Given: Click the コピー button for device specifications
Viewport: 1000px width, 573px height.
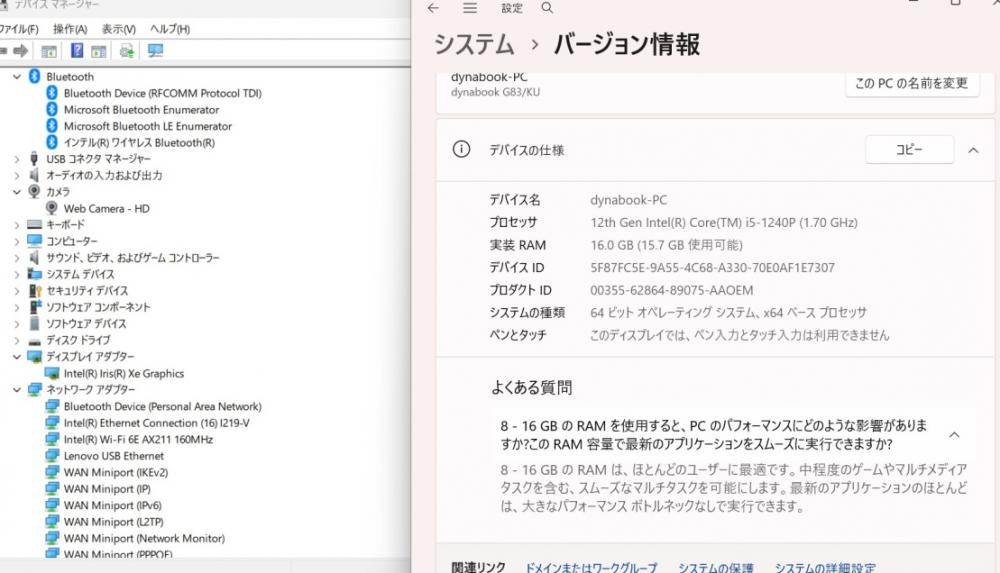Looking at the screenshot, I should tap(909, 149).
